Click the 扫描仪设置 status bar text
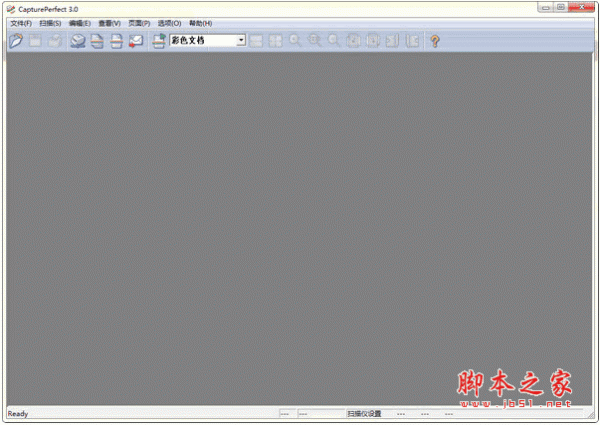Image resolution: width=600 pixels, height=425 pixels. coord(364,414)
